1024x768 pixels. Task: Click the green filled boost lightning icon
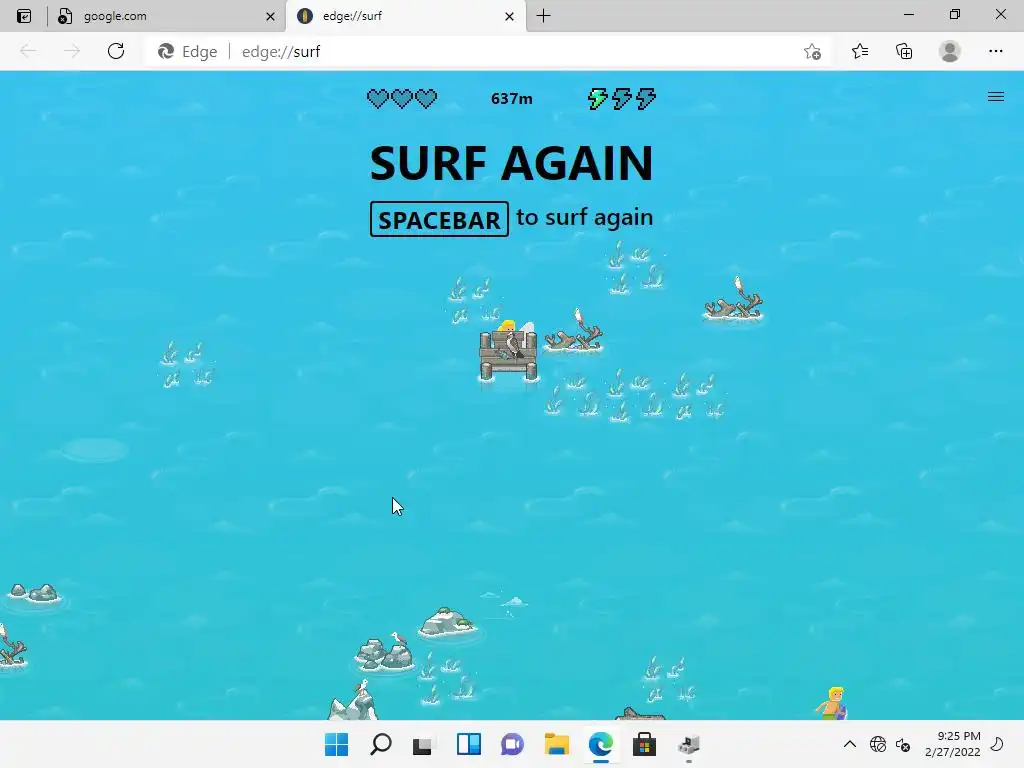click(598, 99)
